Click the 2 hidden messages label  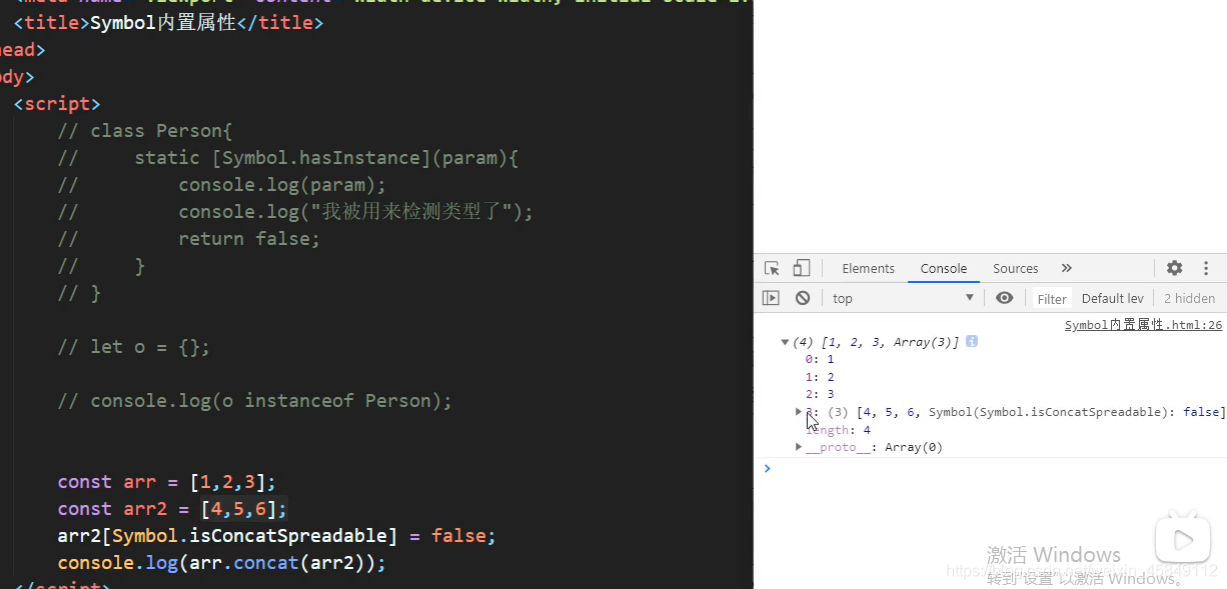point(1189,298)
